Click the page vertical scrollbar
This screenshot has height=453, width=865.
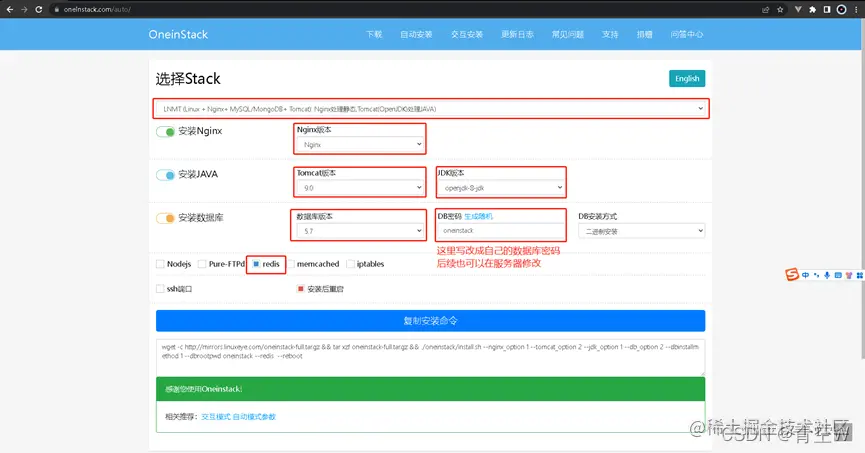(x=862, y=189)
